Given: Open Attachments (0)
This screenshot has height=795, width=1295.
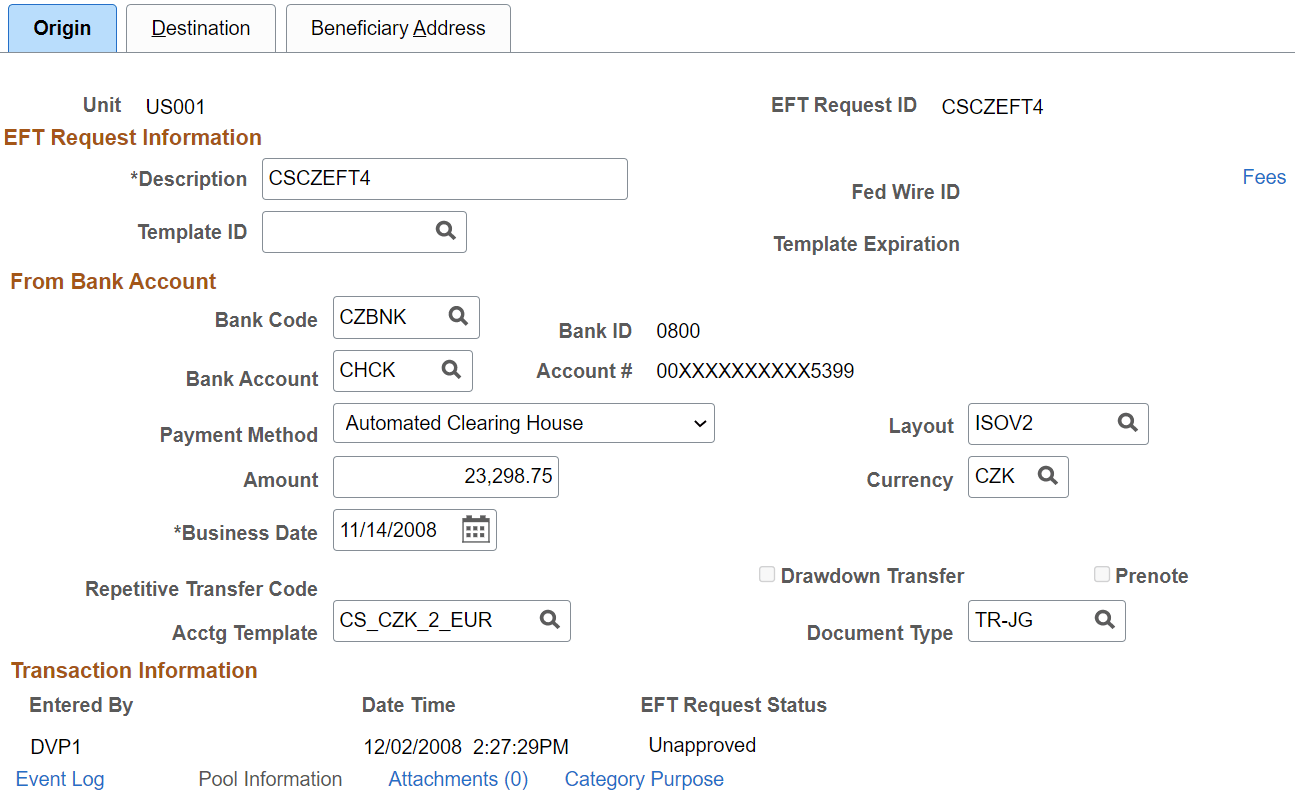Looking at the screenshot, I should (457, 779).
